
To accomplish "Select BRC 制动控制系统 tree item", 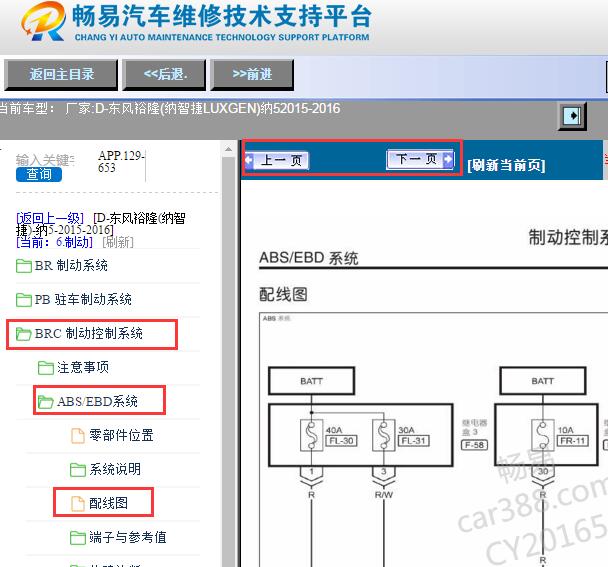I will (88, 334).
